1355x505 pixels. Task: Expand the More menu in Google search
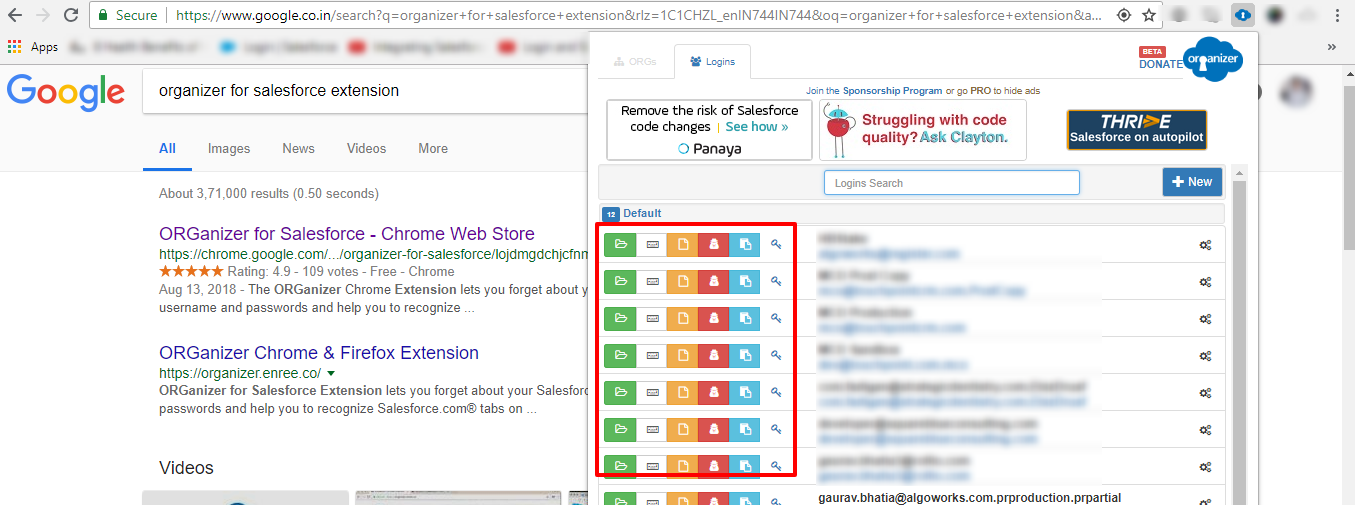click(x=433, y=148)
